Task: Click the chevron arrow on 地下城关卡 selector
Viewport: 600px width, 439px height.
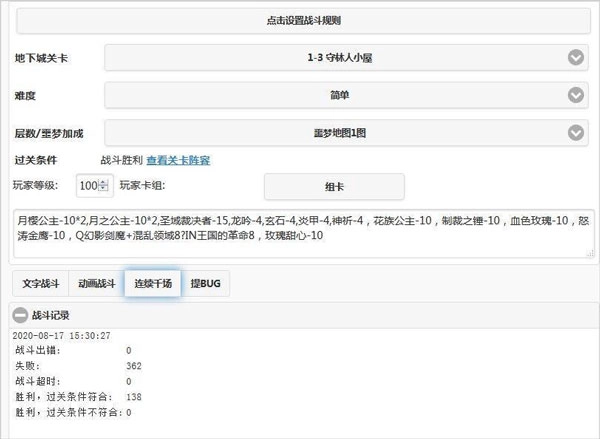Action: 575,58
